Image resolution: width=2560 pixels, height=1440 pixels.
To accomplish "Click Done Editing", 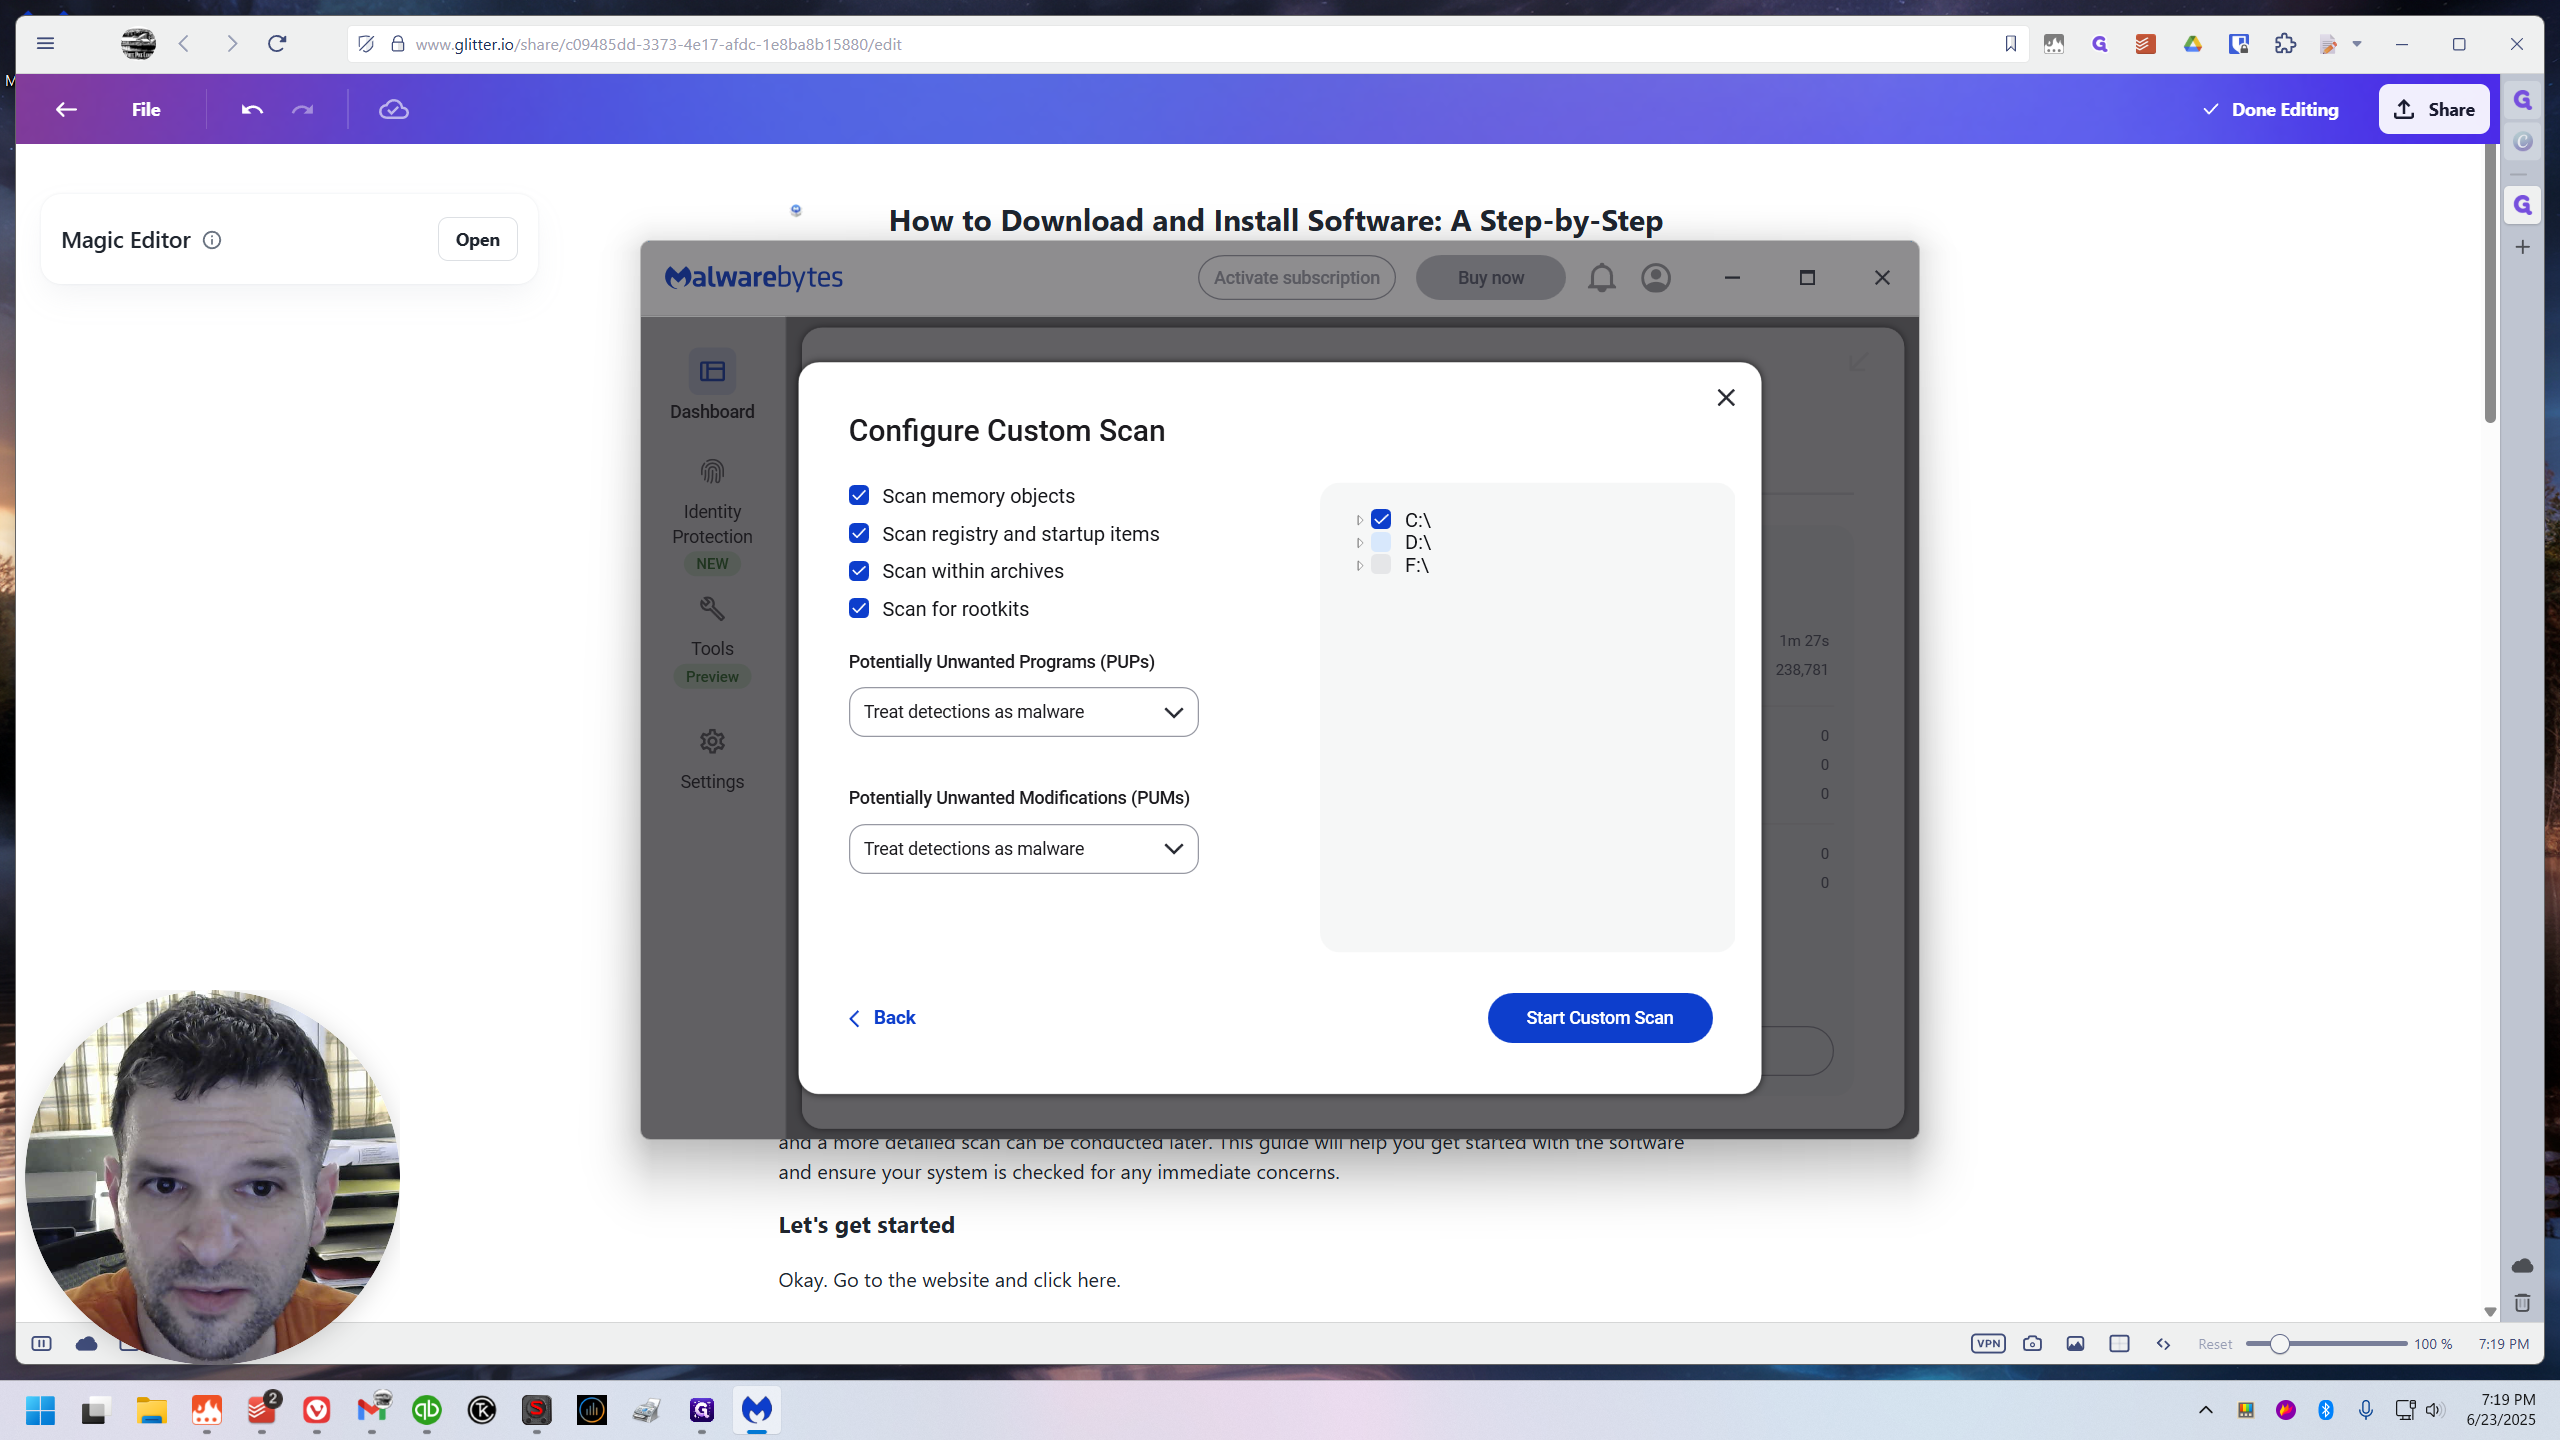I will click(x=2270, y=109).
